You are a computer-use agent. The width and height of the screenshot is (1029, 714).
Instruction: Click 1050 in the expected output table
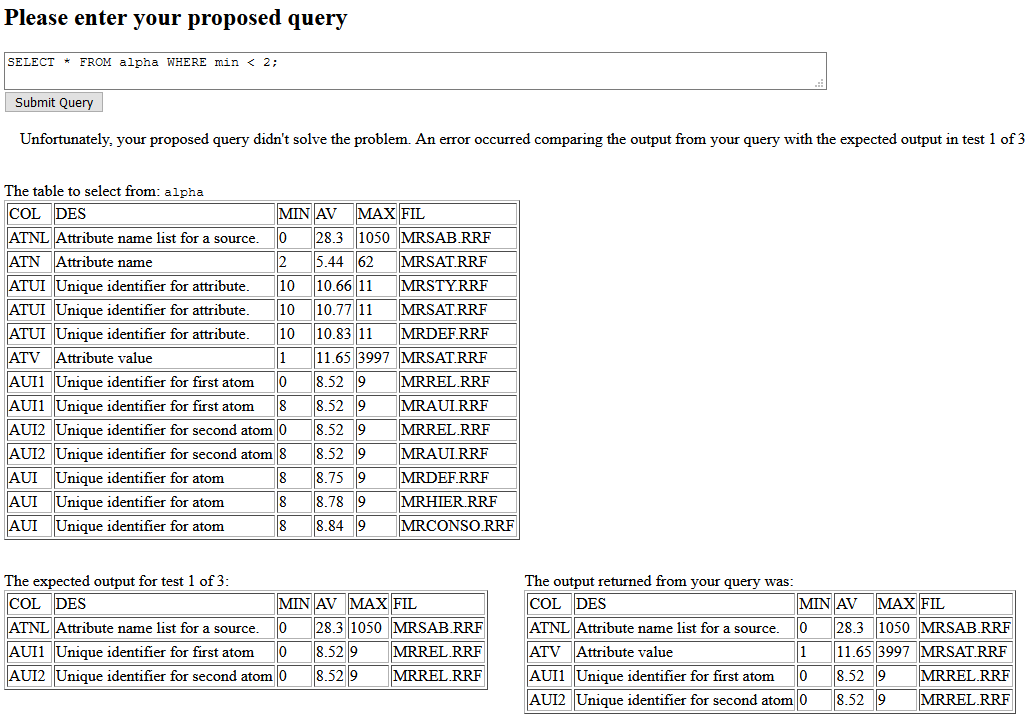pos(368,628)
